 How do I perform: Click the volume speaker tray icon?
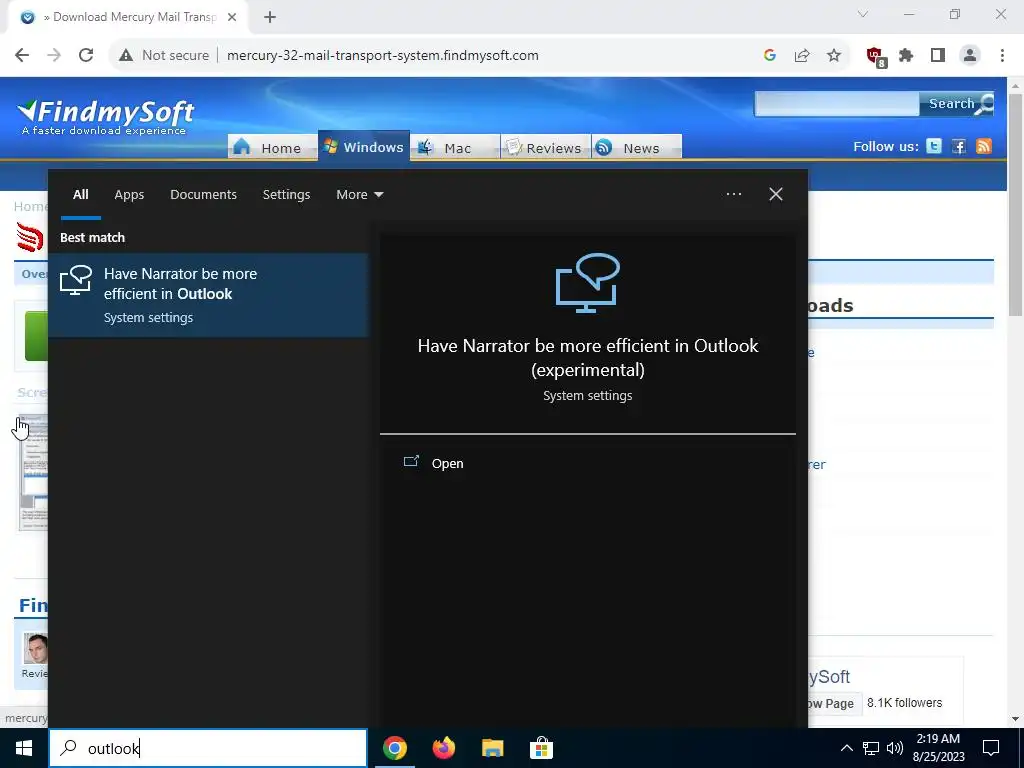[x=895, y=748]
